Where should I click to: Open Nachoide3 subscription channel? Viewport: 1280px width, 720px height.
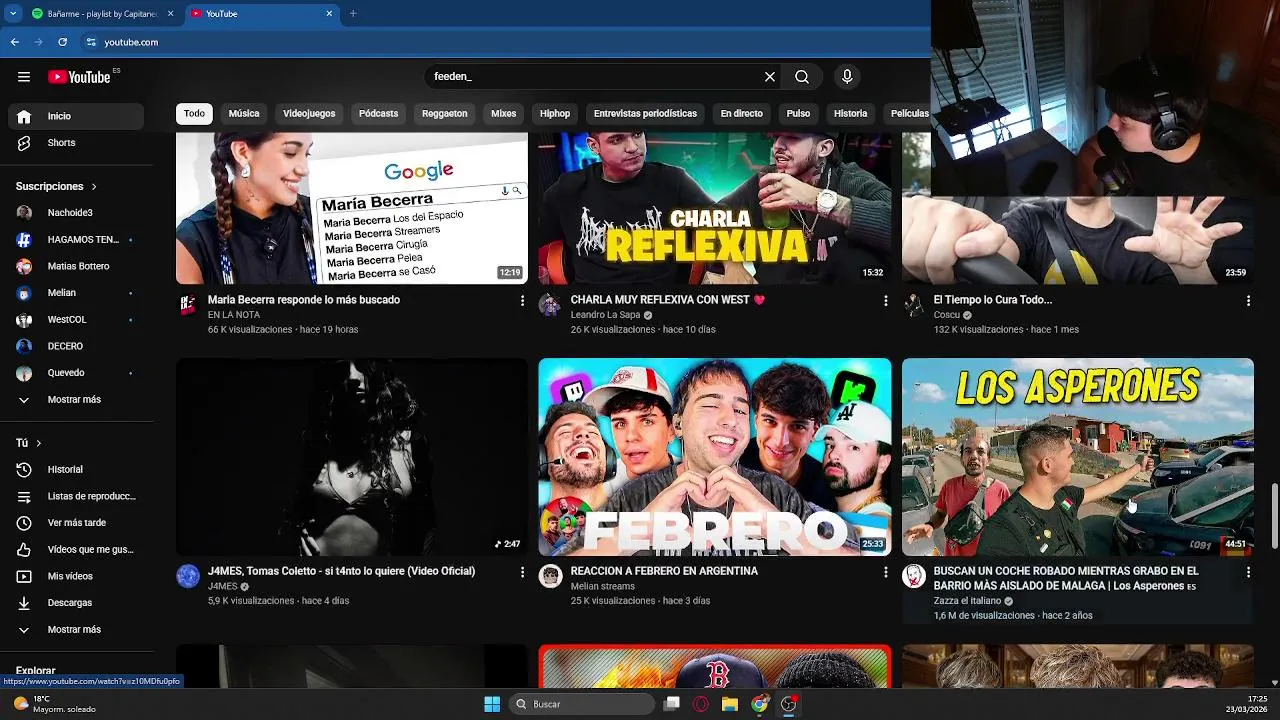77,213
